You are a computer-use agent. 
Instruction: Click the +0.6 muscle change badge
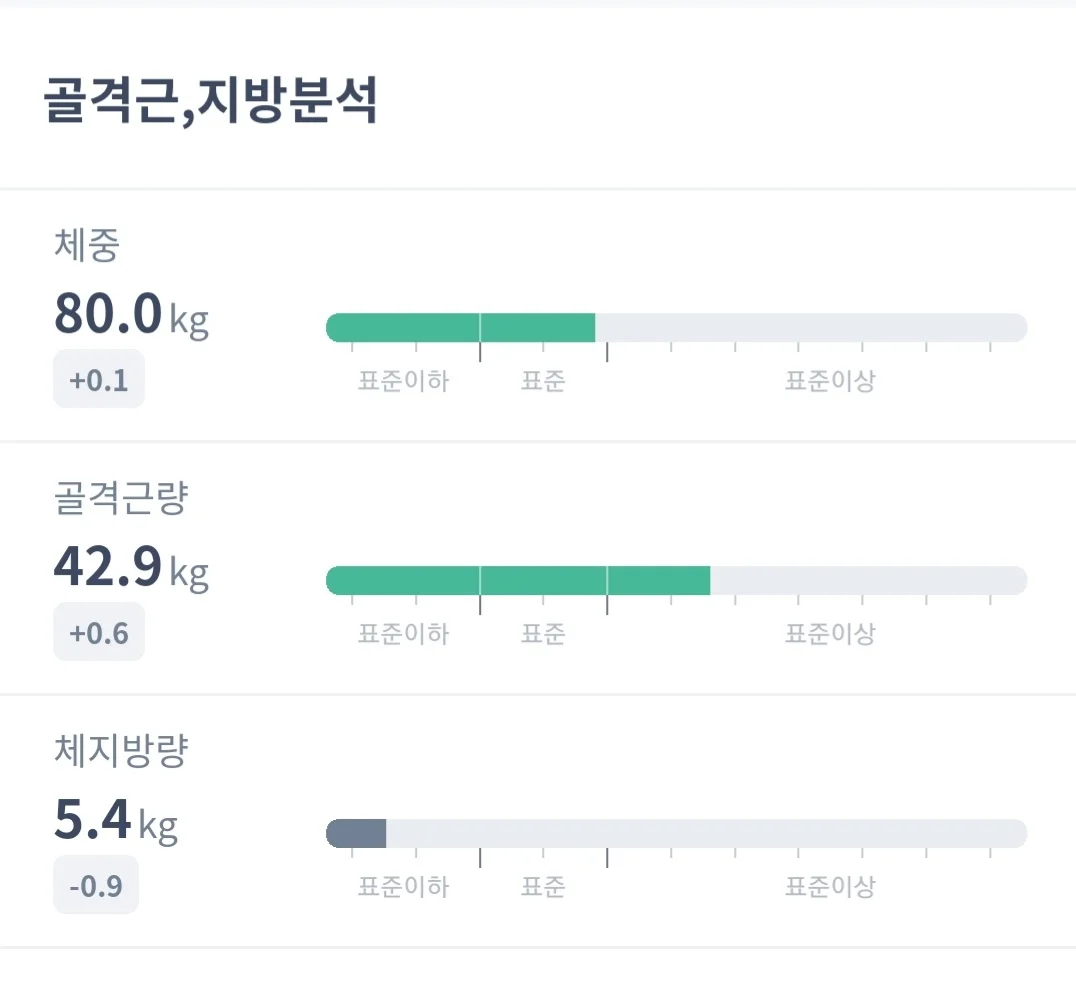point(98,632)
